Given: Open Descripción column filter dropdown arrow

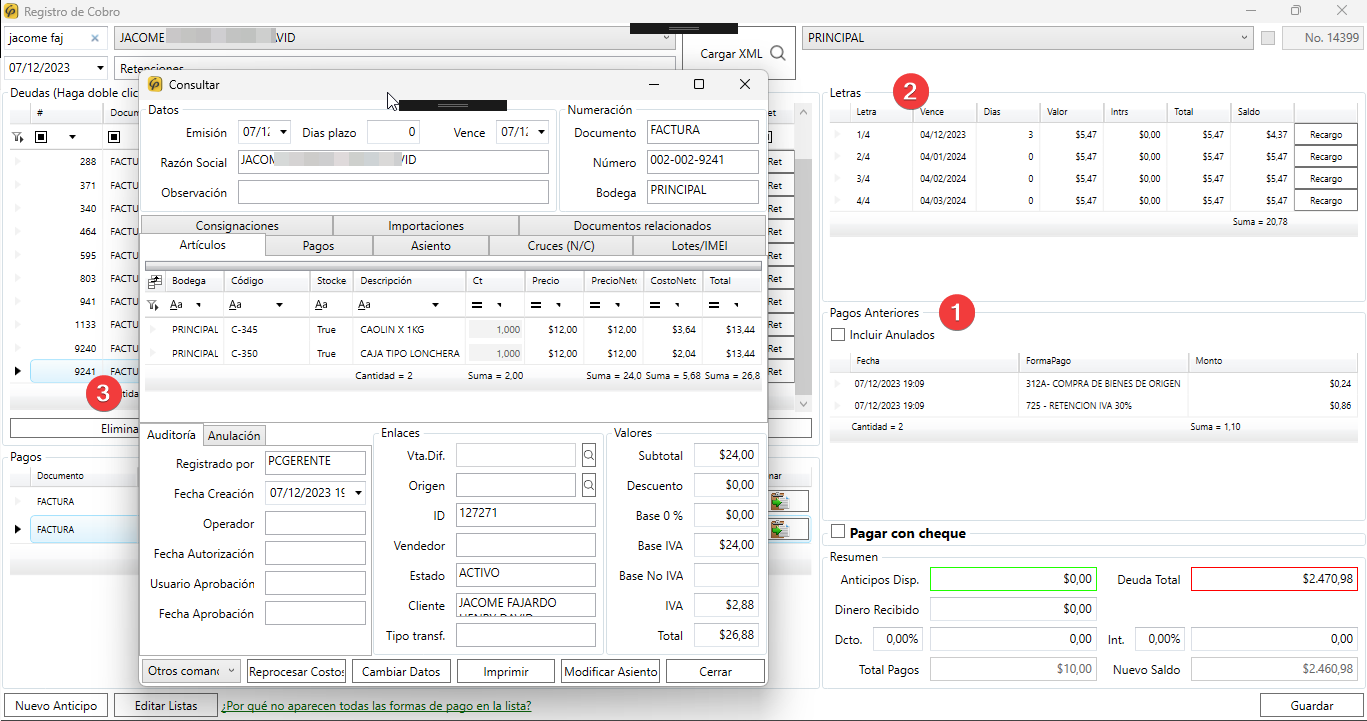Looking at the screenshot, I should point(436,304).
